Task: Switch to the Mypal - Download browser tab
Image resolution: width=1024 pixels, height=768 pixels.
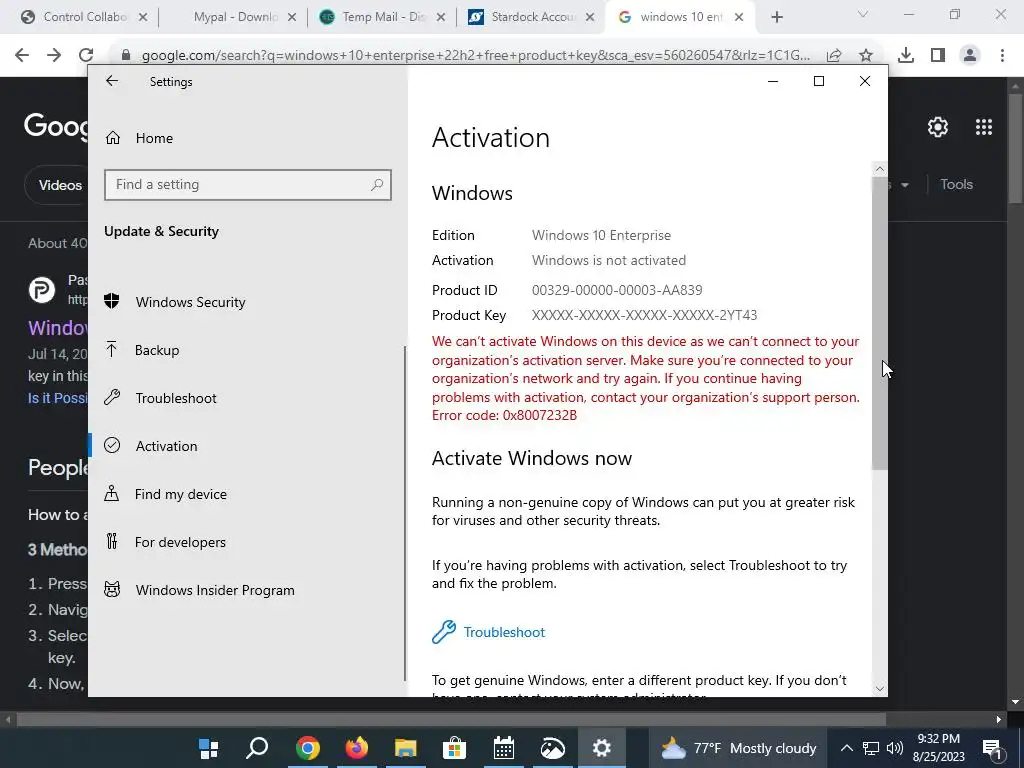Action: (x=236, y=17)
